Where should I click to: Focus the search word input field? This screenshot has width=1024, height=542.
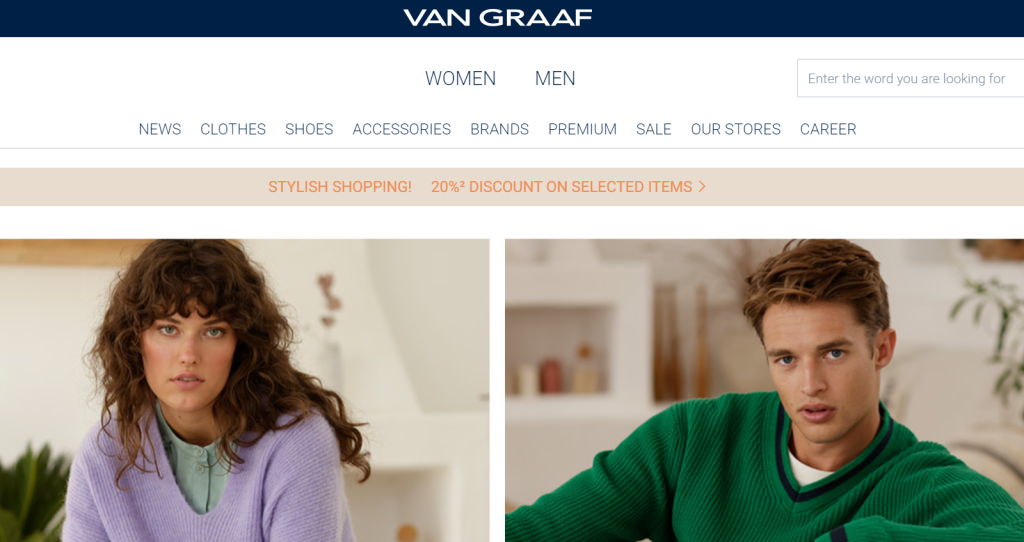tap(910, 78)
